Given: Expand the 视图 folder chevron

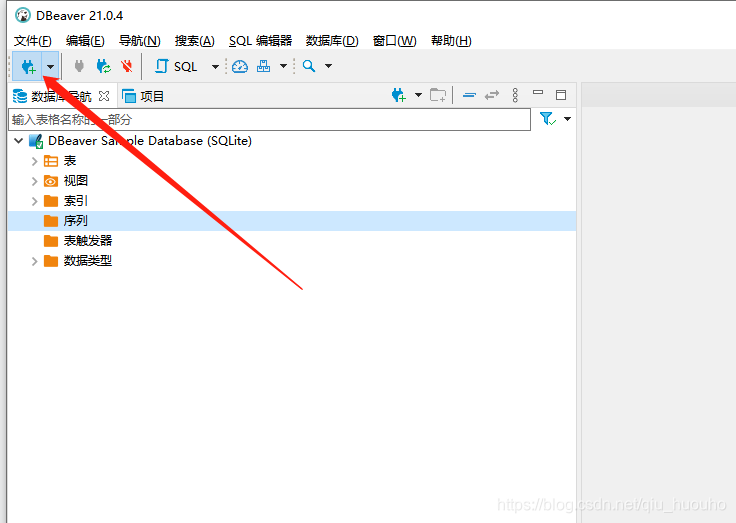Looking at the screenshot, I should pos(34,181).
